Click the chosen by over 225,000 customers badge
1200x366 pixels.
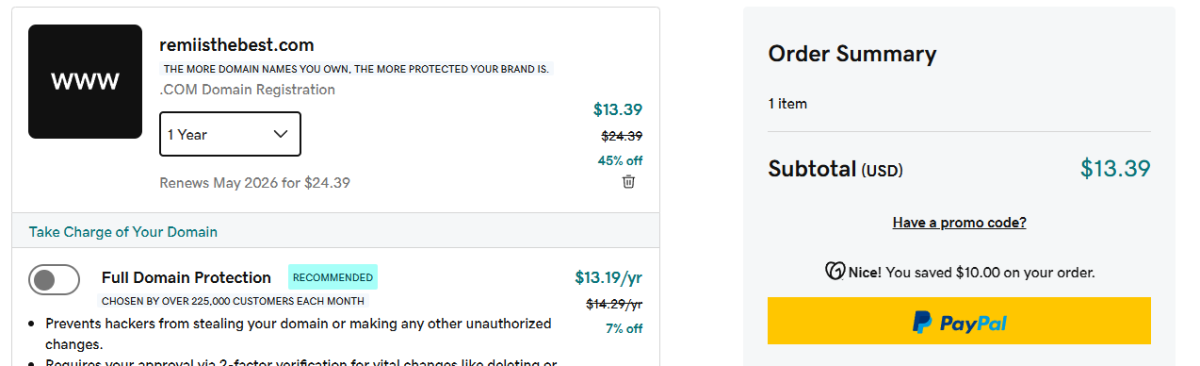[x=233, y=301]
